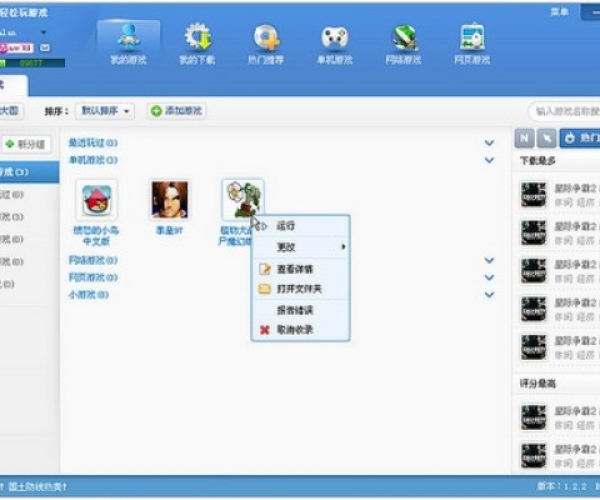600x500 pixels.
Task: Click the 版本 1.2.2 version text
Action: pyautogui.click(x=562, y=486)
